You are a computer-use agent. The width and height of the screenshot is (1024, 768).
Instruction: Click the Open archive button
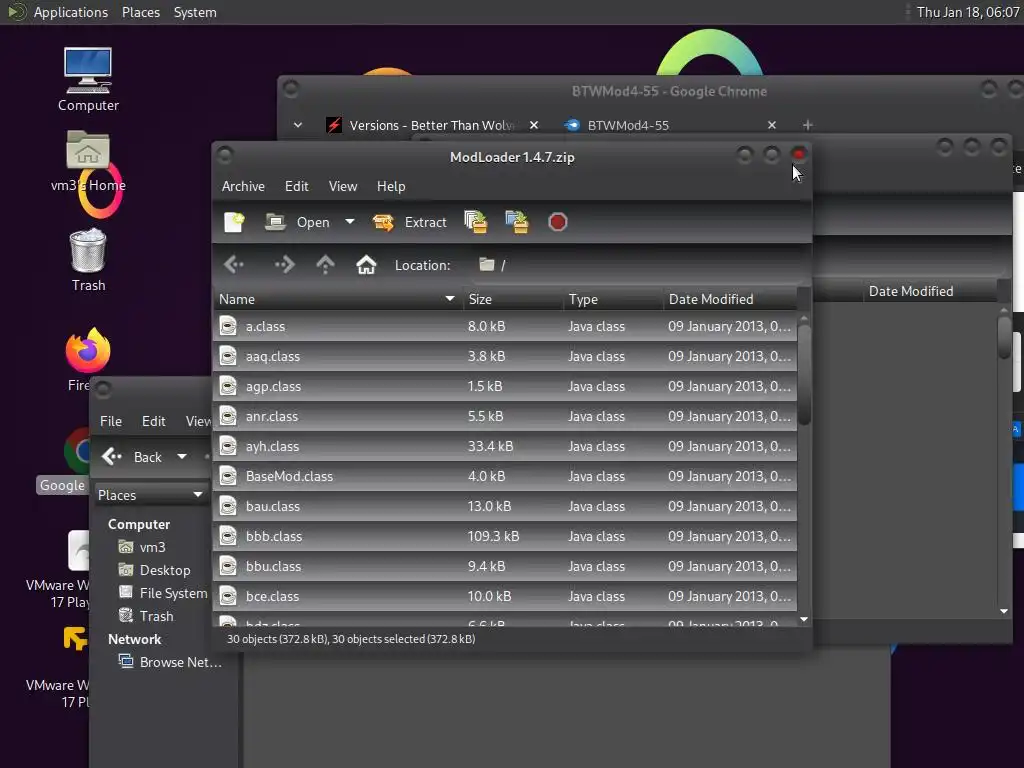298,222
